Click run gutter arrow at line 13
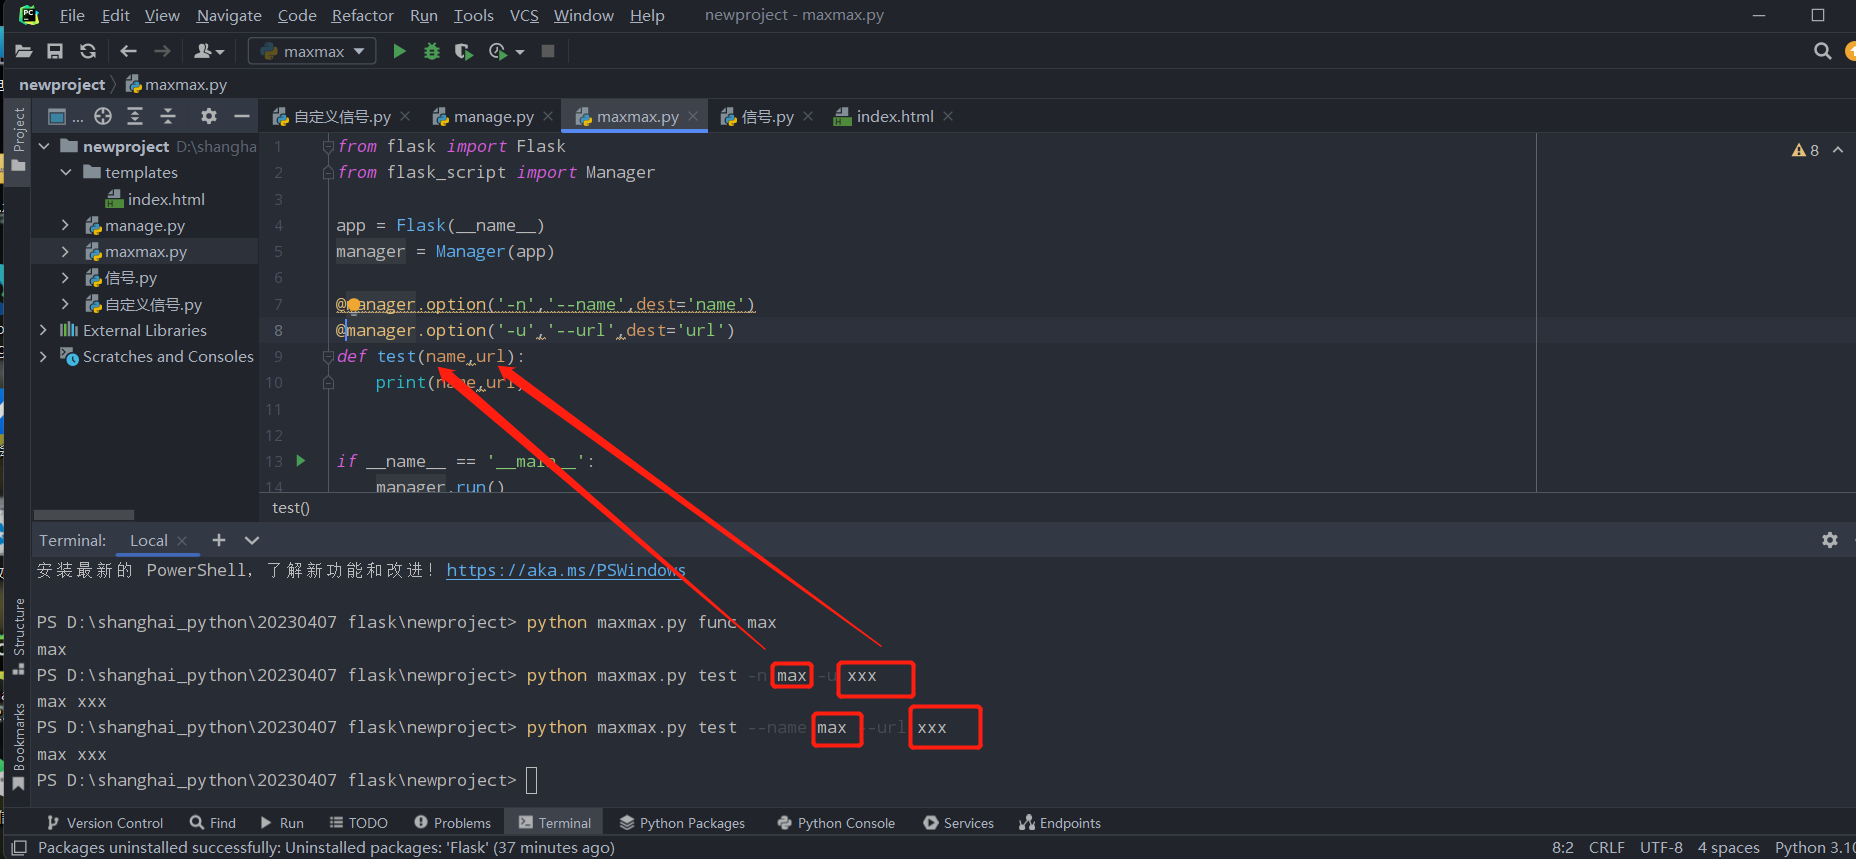This screenshot has height=859, width=1856. coord(300,461)
